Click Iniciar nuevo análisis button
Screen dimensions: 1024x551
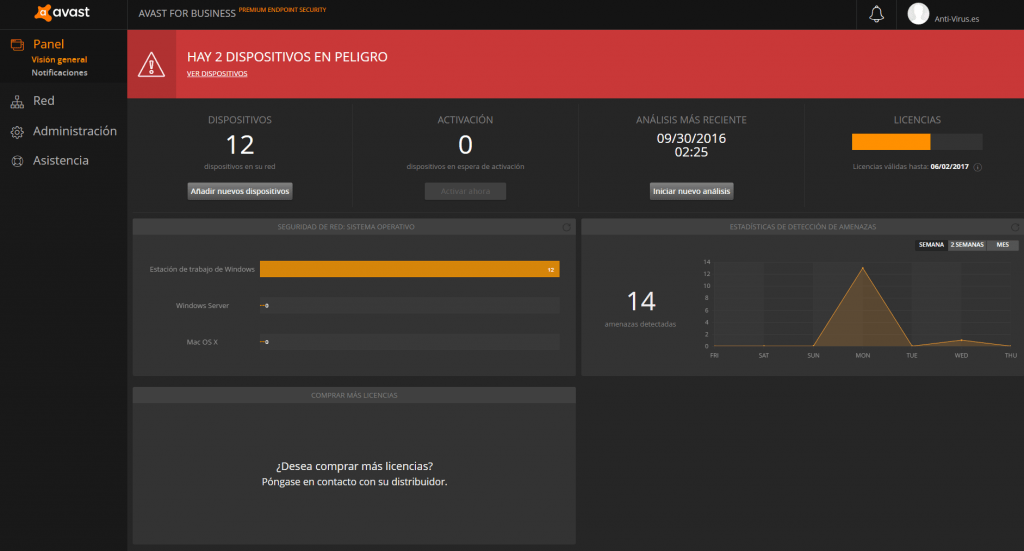pos(692,191)
